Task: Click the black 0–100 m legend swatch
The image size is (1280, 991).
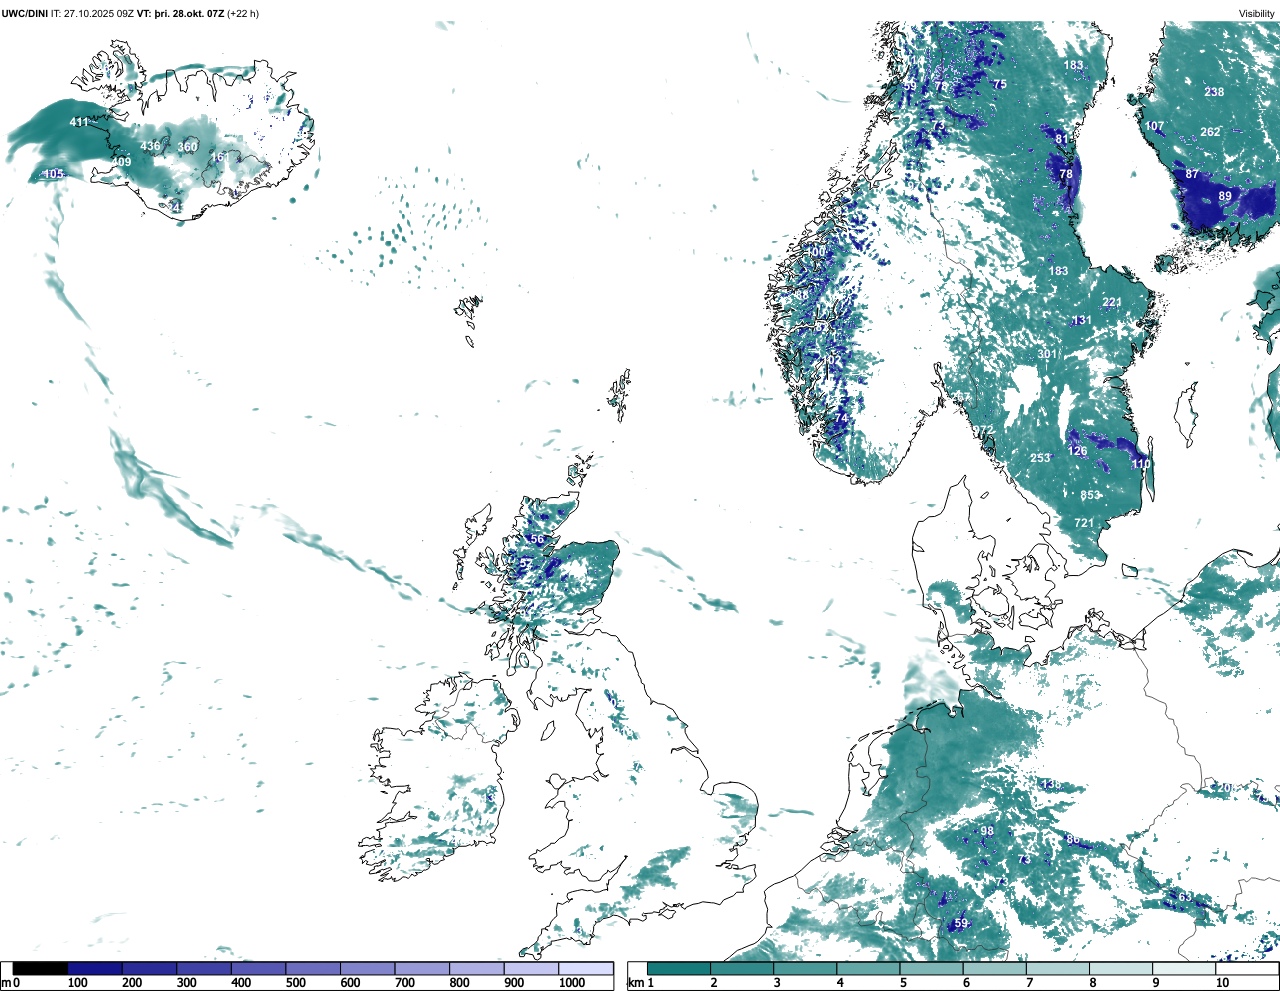Action: pos(41,969)
